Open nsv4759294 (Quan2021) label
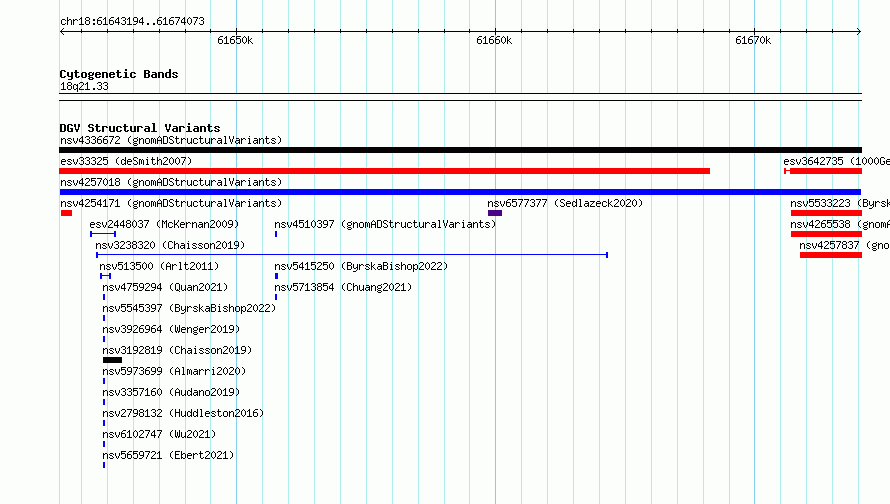 pos(165,287)
